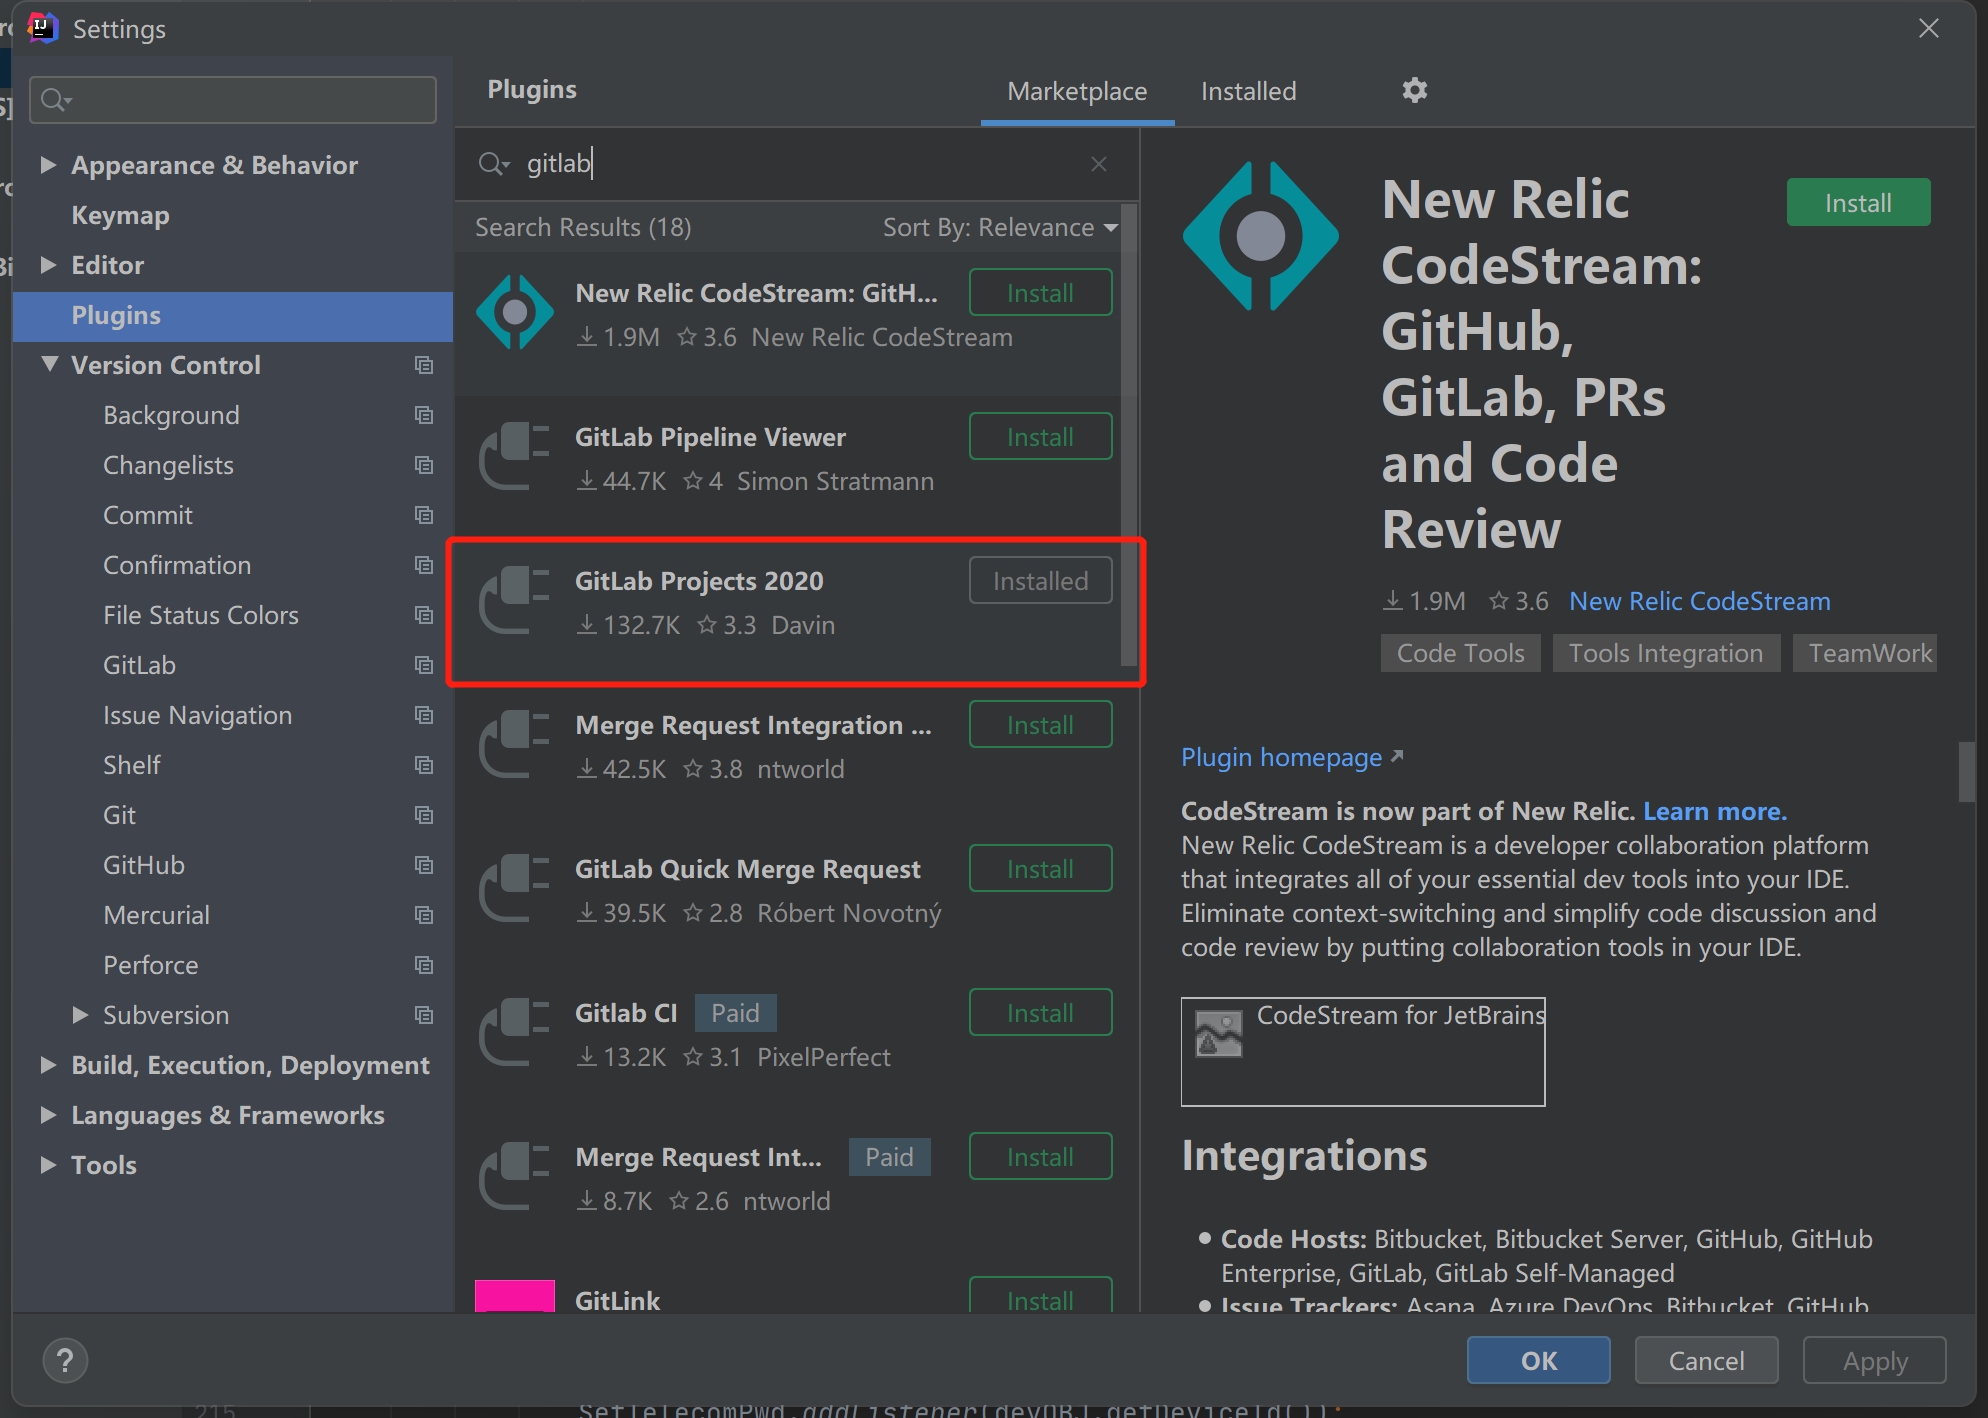Click New Relic CodeStream plugin logo in list

pos(515,313)
